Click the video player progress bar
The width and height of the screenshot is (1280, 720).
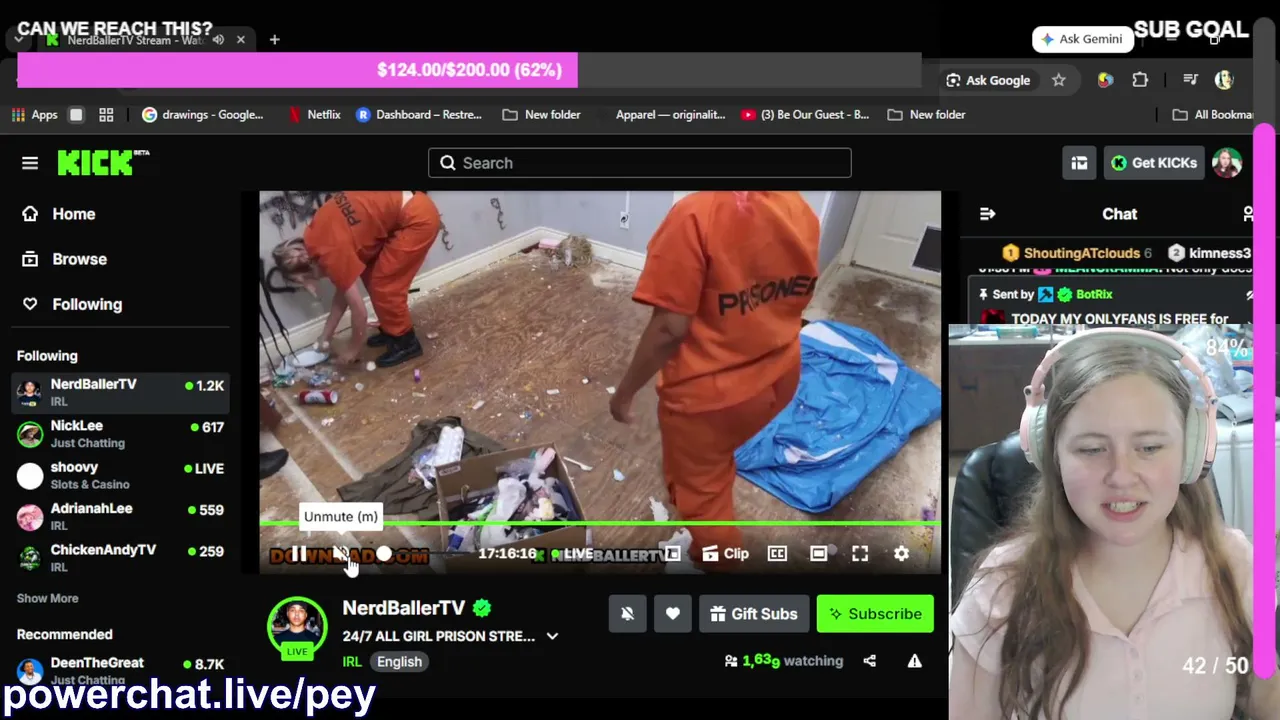click(x=600, y=523)
